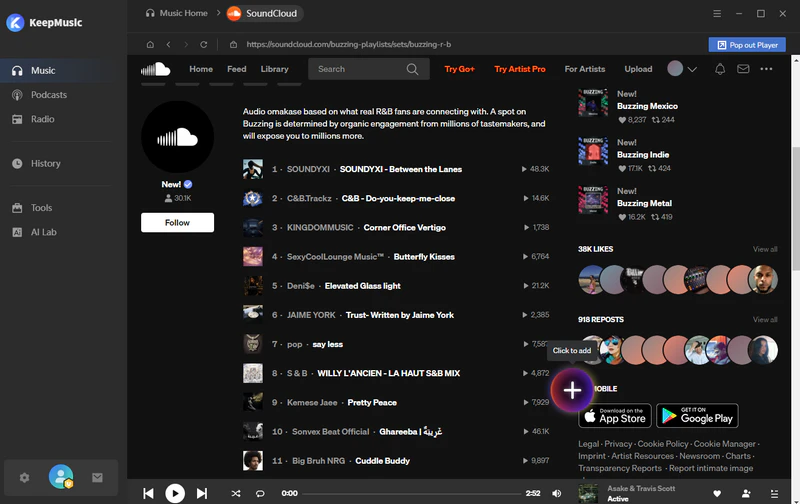Open the Buzzing Mexico playlist
Screen dimensions: 800x504
pyautogui.click(x=647, y=106)
